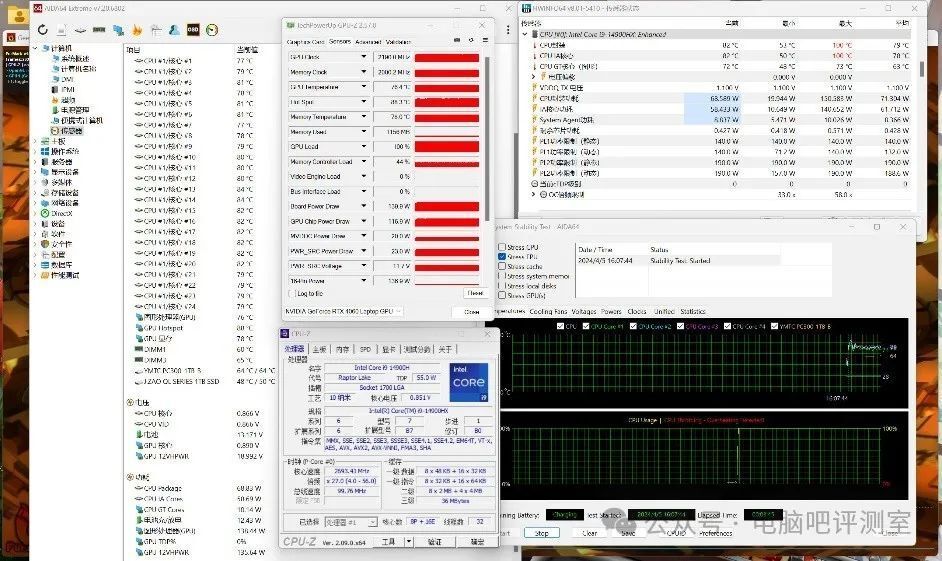Enable the Stress GPU(s) checkbox

click(x=502, y=295)
